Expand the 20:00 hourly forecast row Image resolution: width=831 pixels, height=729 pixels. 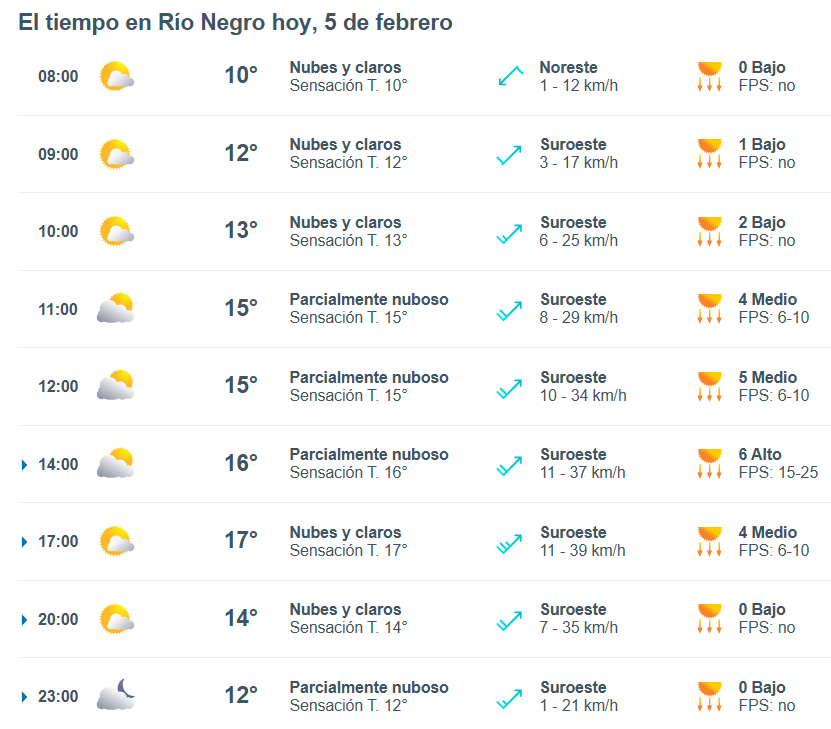(24, 619)
